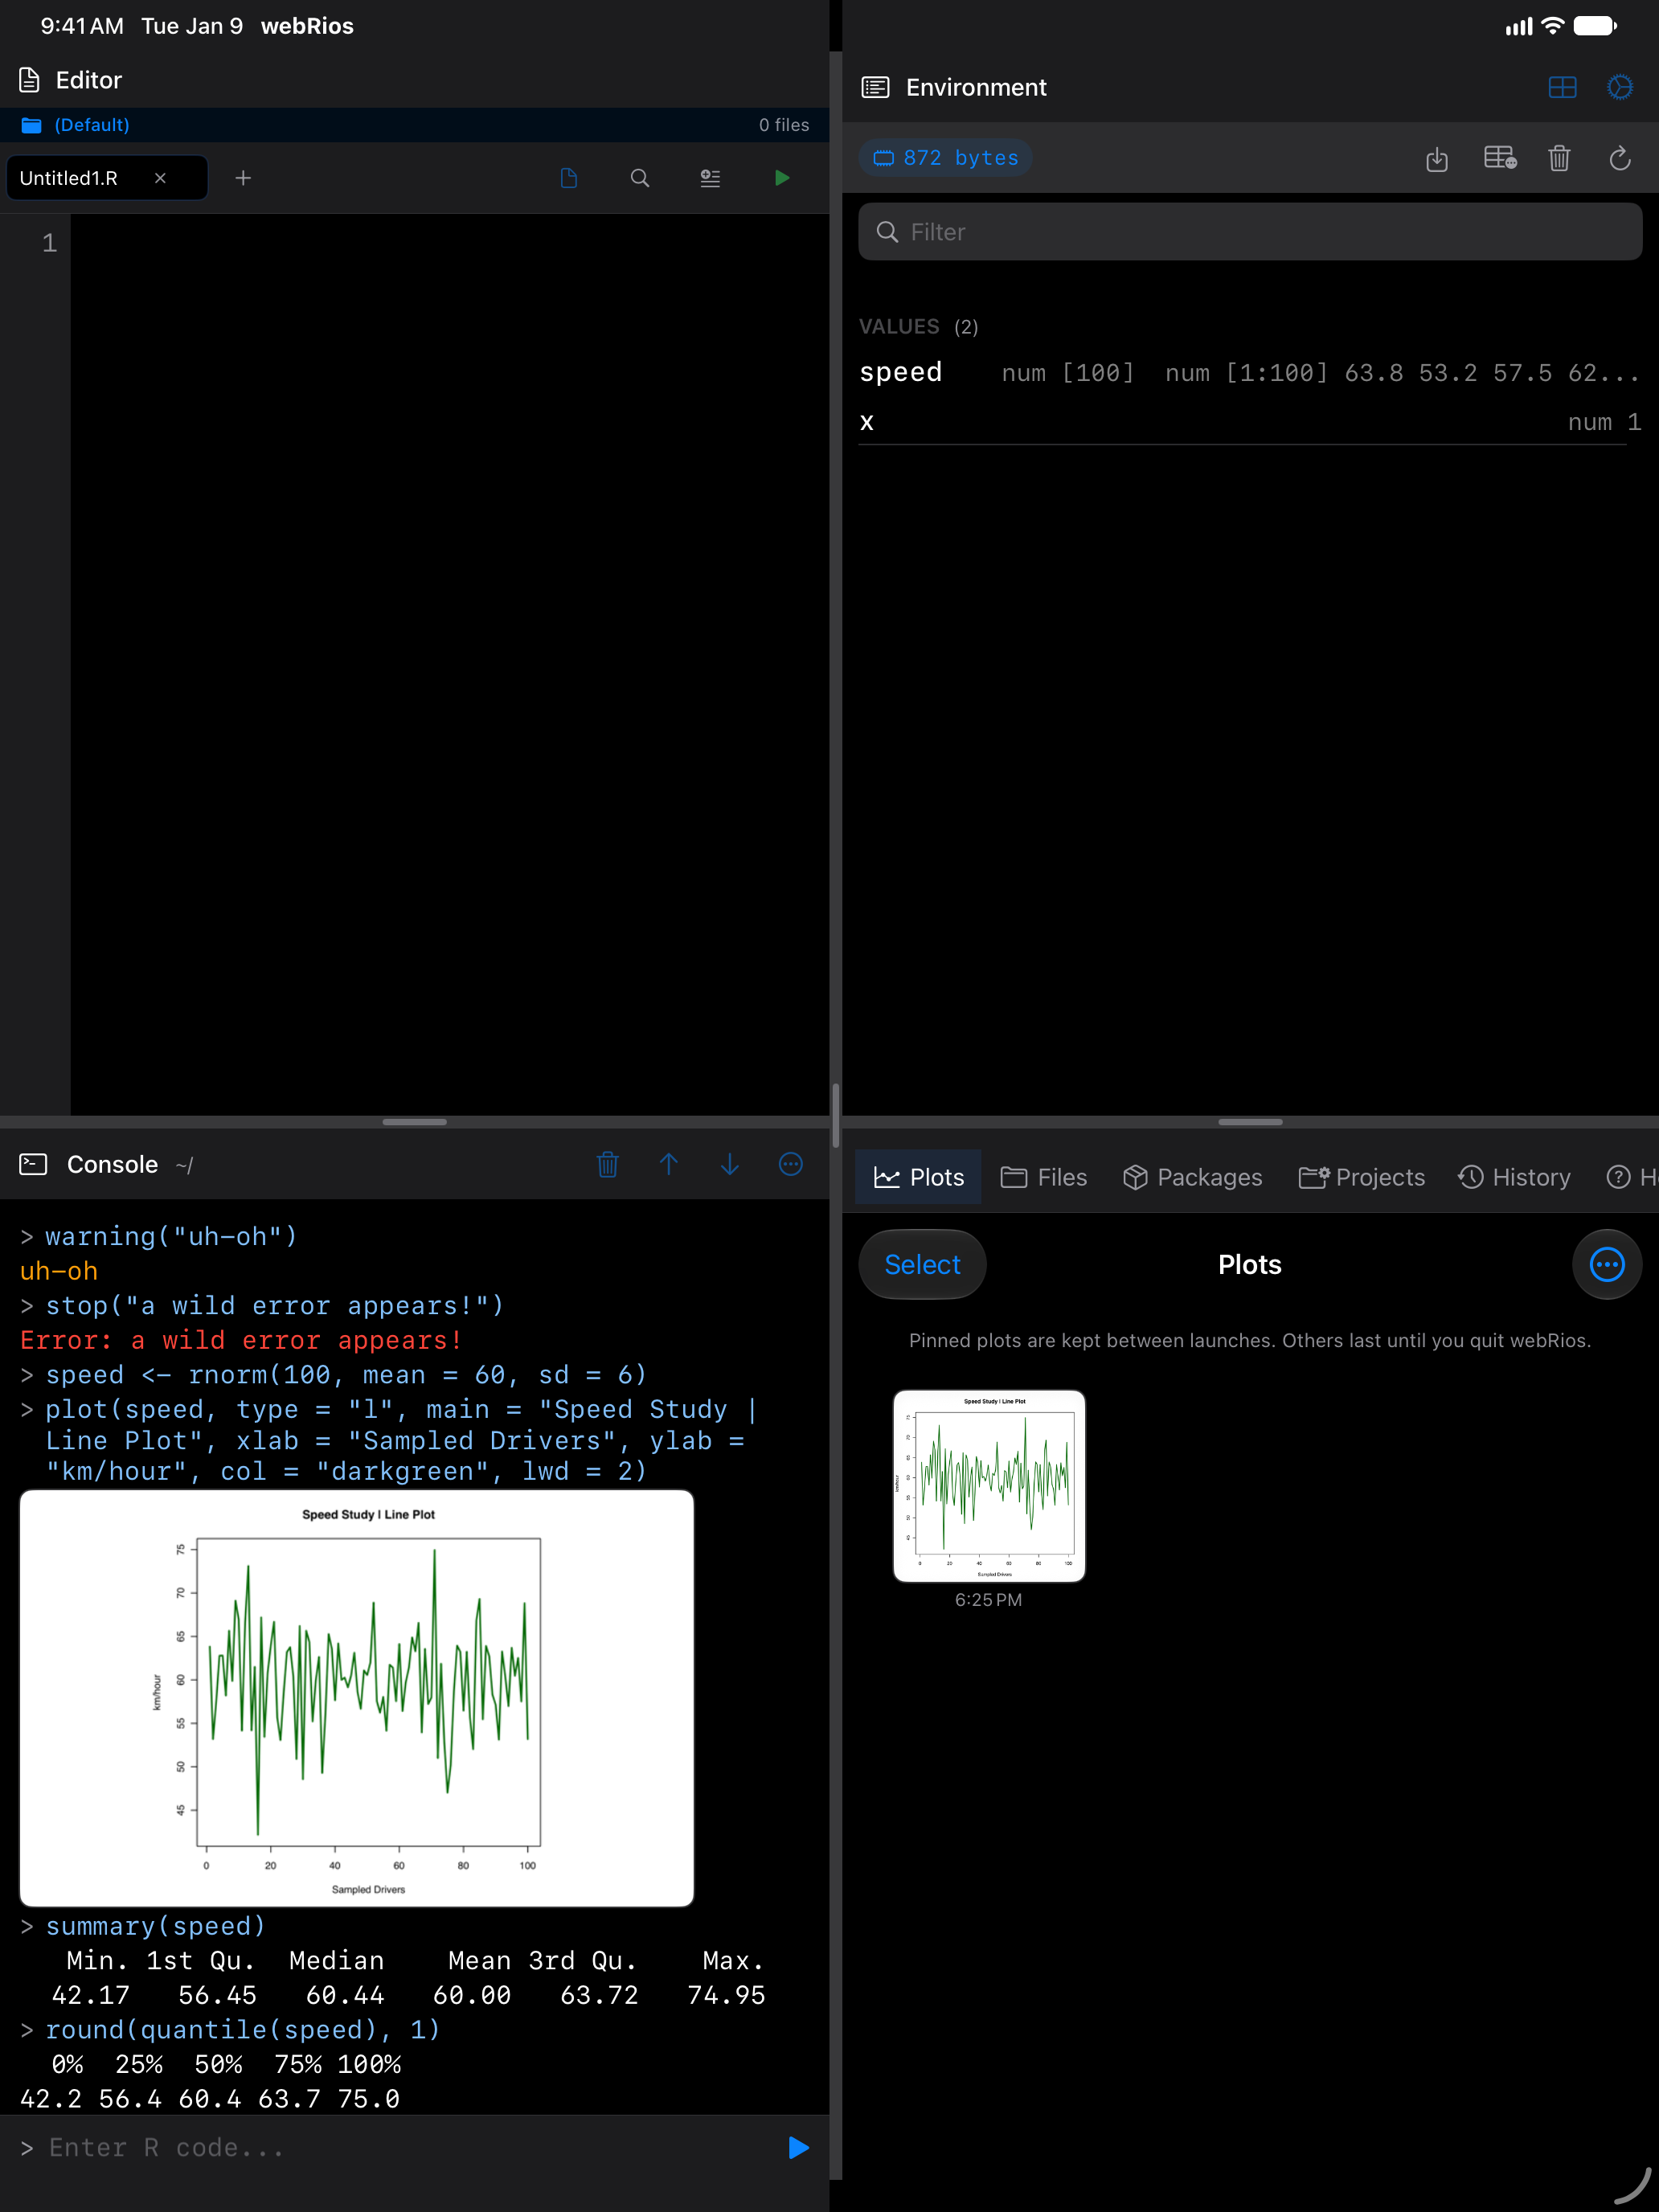Grab the editor-console divider handle

[414, 1122]
